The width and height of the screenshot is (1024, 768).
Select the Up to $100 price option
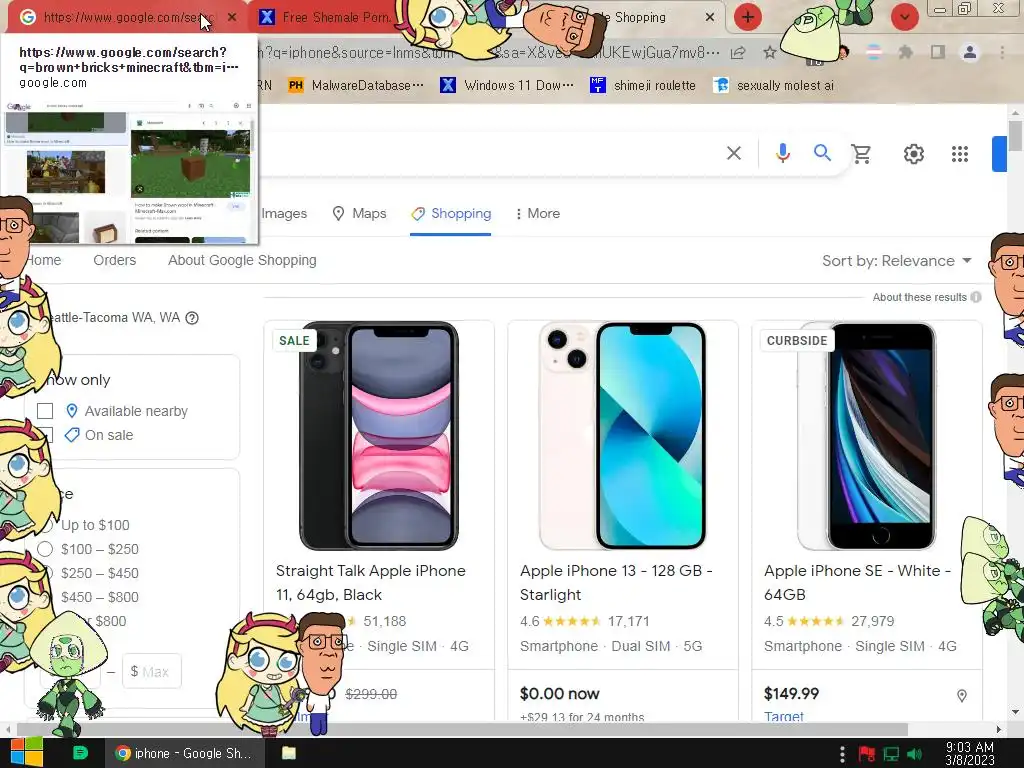point(95,525)
